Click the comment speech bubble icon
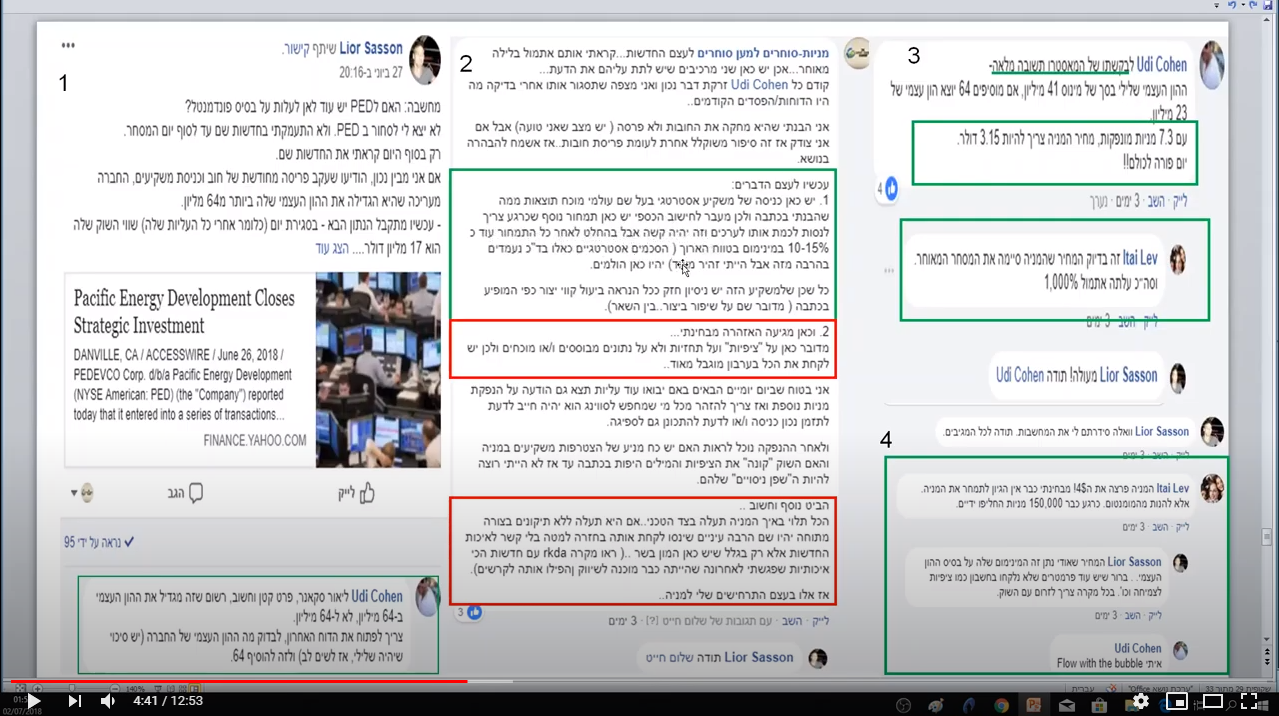 [x=196, y=493]
